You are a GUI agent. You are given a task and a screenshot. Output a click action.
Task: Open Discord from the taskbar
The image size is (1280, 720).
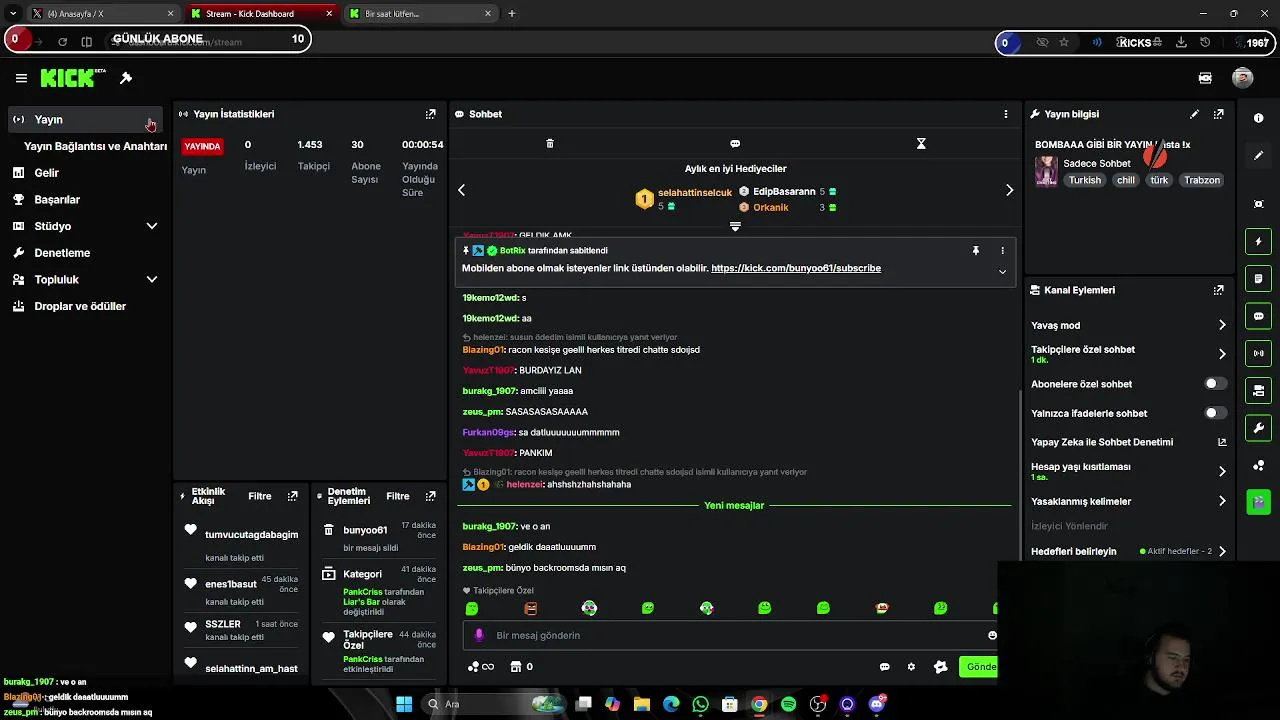(x=877, y=704)
